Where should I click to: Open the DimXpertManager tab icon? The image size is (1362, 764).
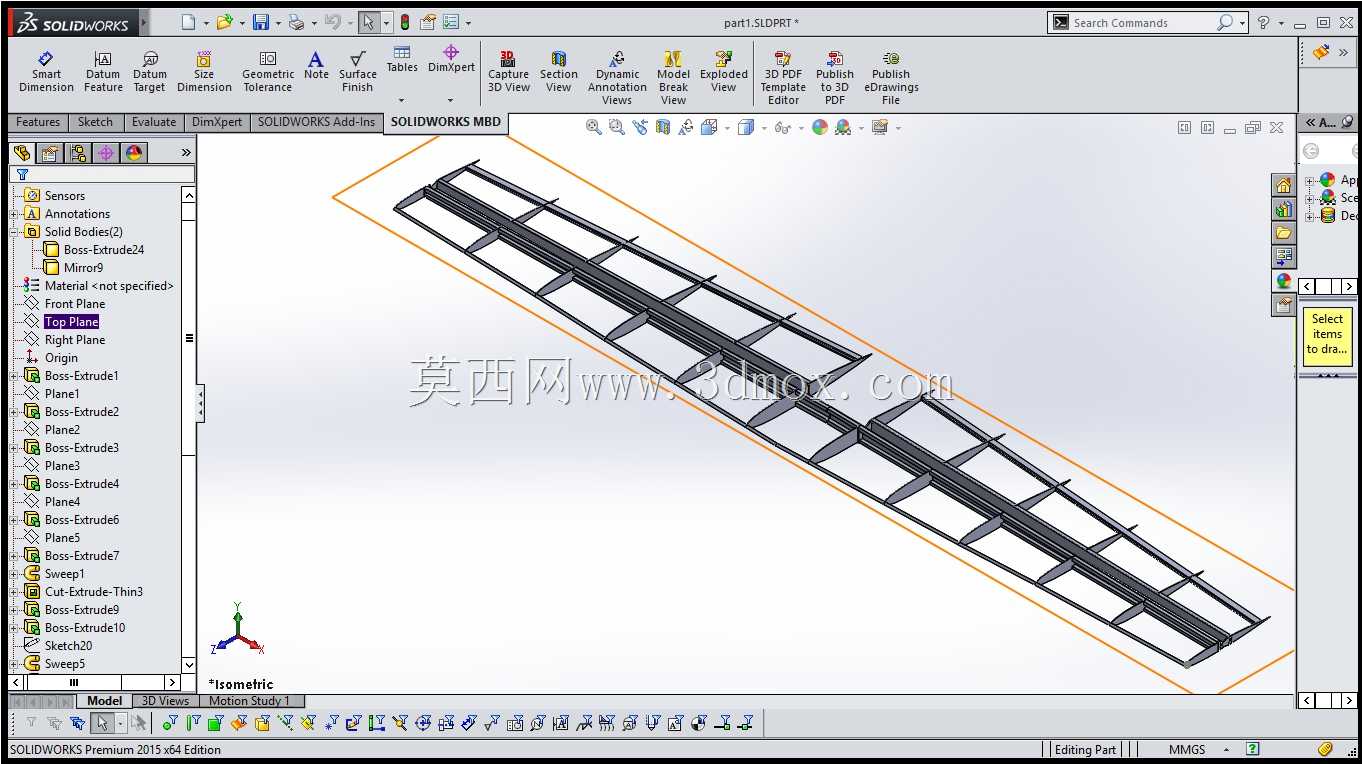(x=105, y=153)
